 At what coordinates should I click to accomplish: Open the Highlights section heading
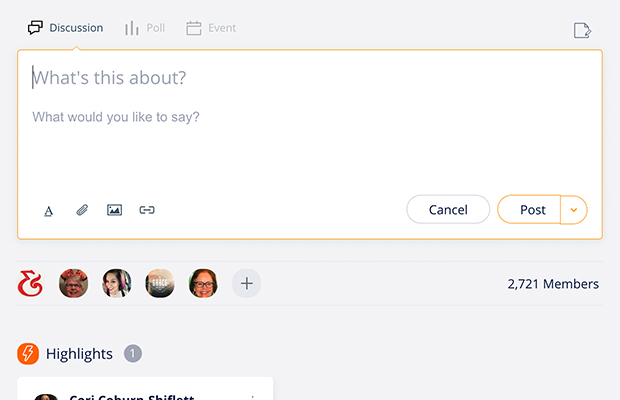[x=79, y=354]
